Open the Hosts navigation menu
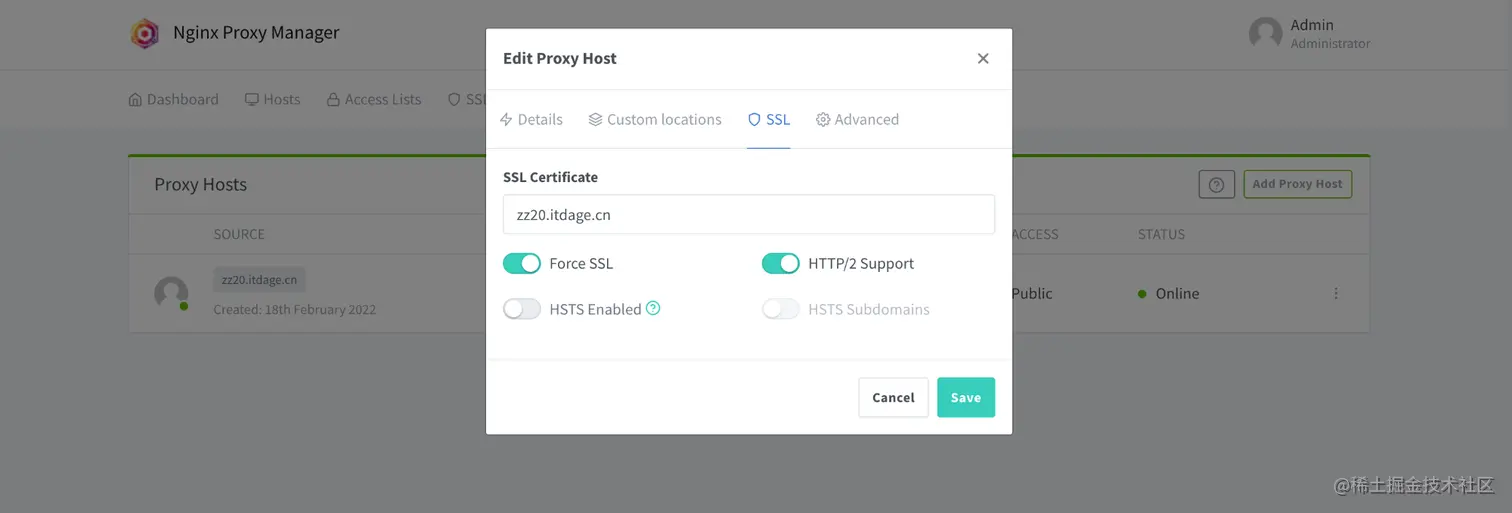 click(273, 99)
